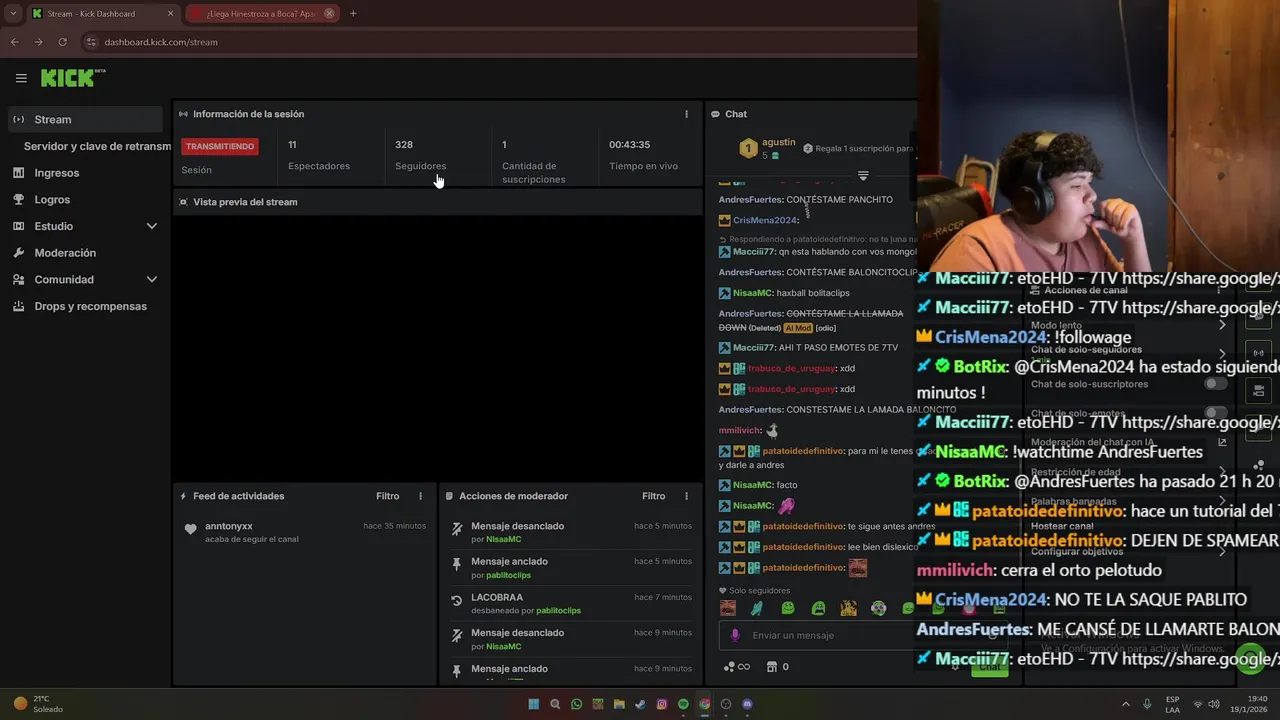Click the smiling green blob emote
1280x720 pixels.
pos(788,608)
